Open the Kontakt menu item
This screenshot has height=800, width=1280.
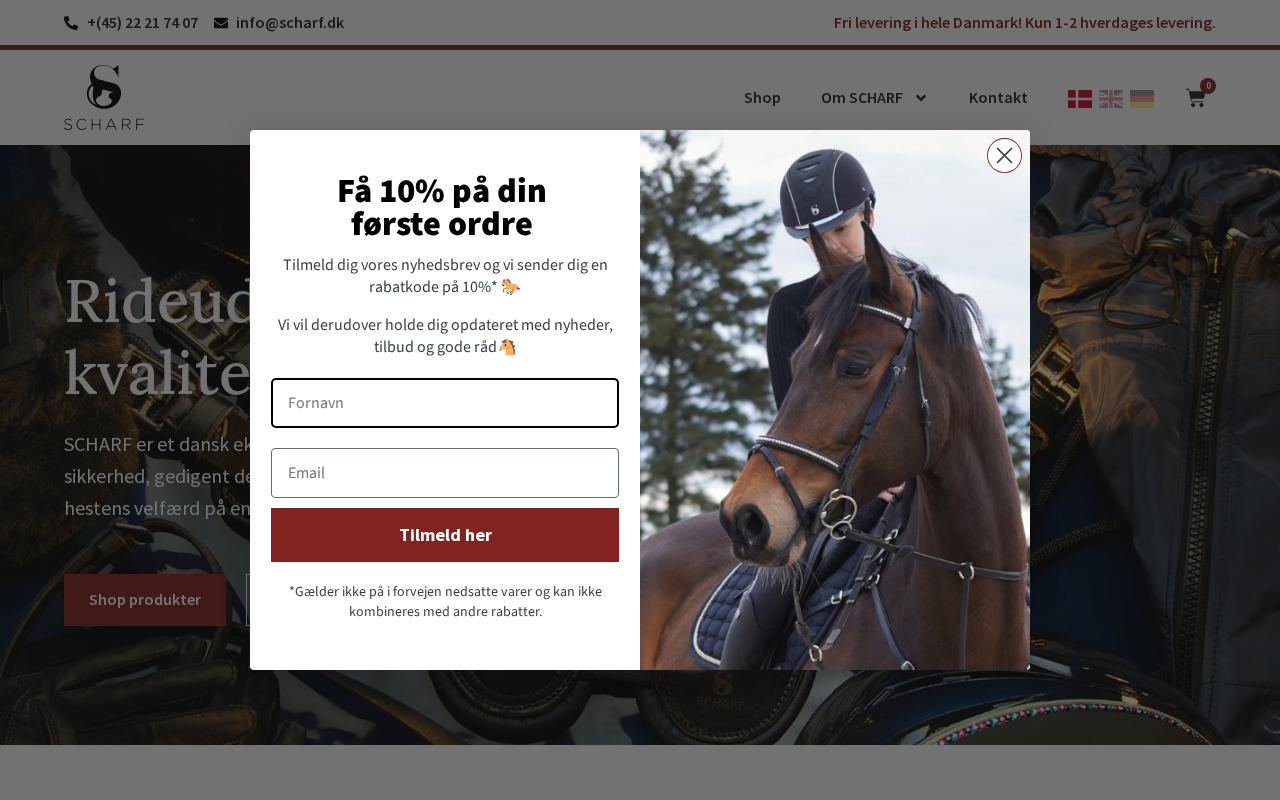pos(998,98)
